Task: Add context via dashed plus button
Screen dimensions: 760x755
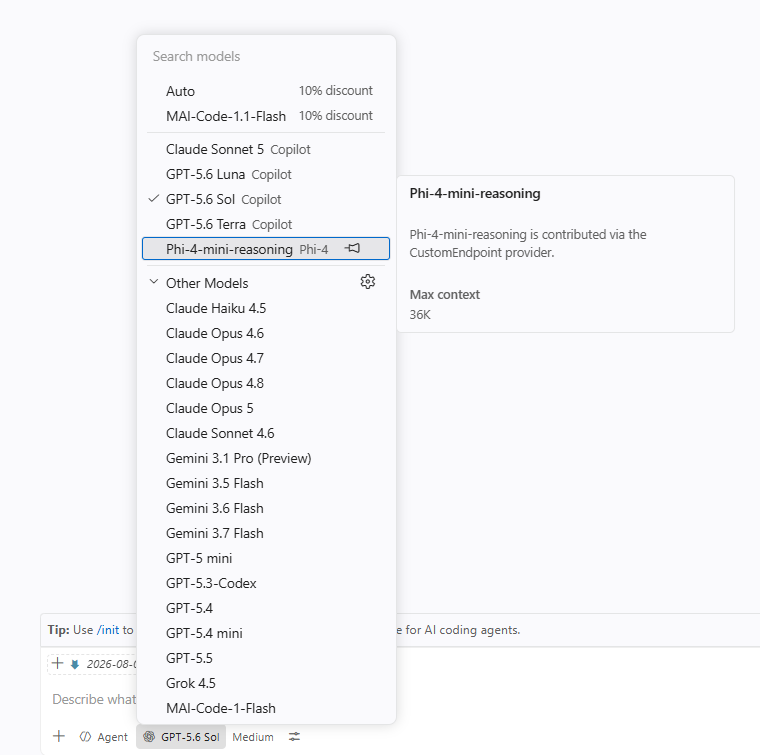Action: 57,663
